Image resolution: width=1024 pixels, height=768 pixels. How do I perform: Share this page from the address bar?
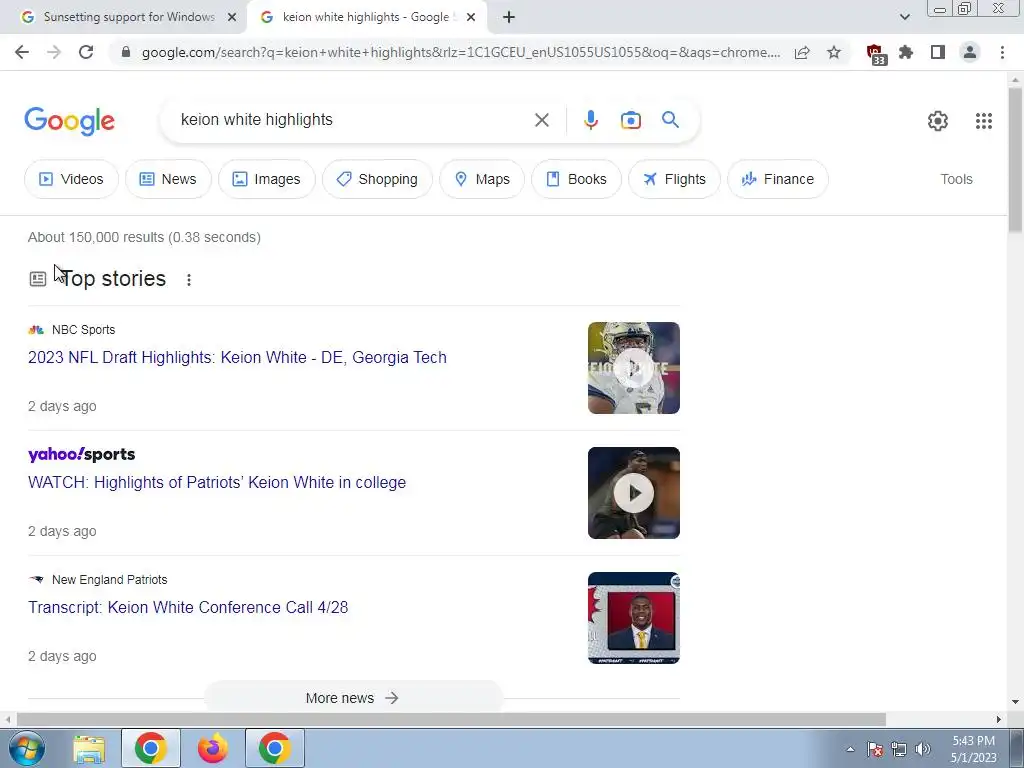(802, 52)
